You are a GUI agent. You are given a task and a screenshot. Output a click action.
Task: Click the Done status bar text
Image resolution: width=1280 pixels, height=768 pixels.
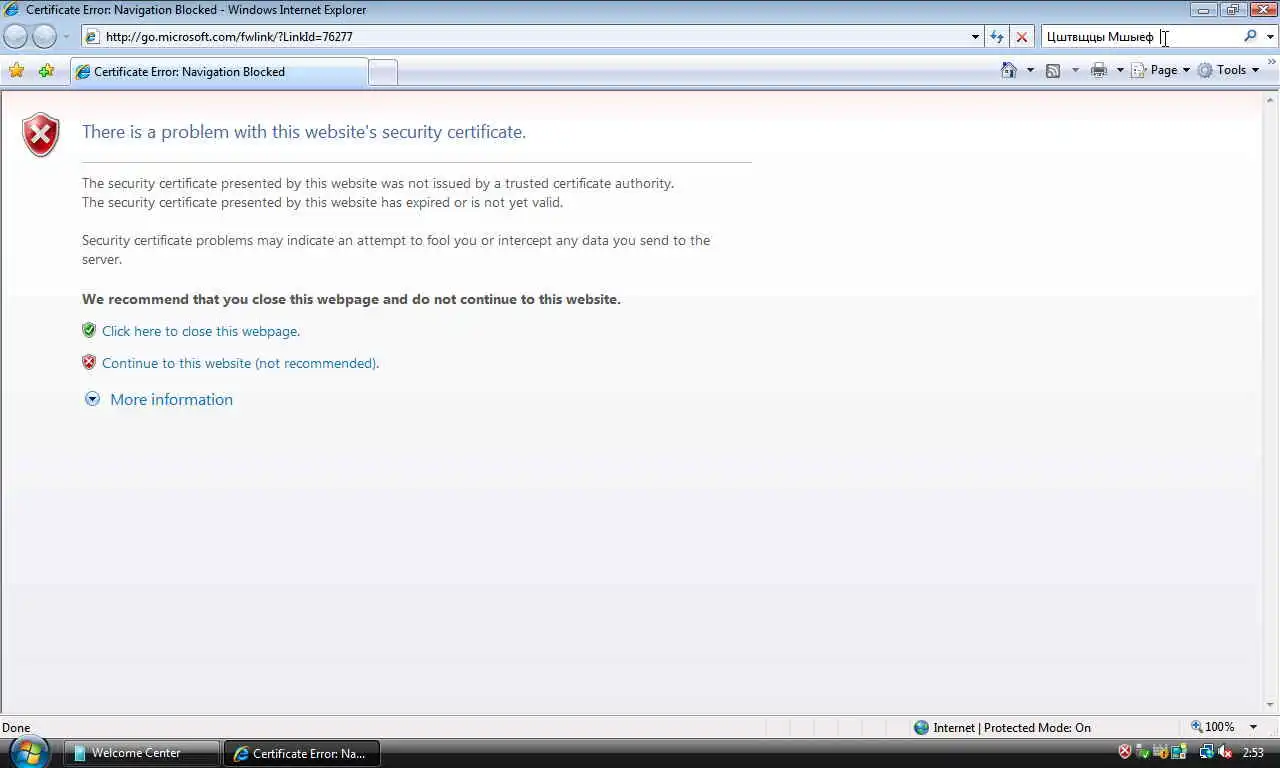[x=16, y=728]
